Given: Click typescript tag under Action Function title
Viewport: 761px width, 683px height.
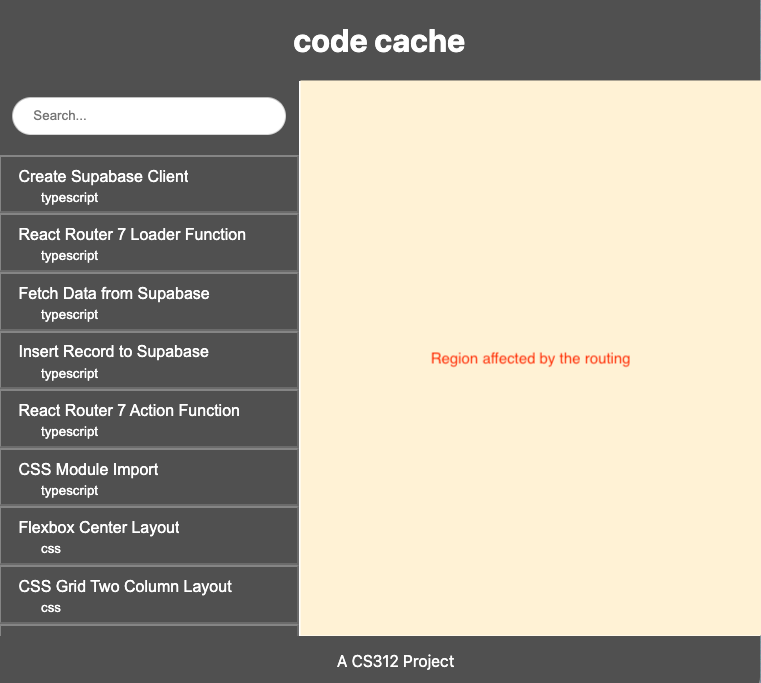Looking at the screenshot, I should (69, 432).
